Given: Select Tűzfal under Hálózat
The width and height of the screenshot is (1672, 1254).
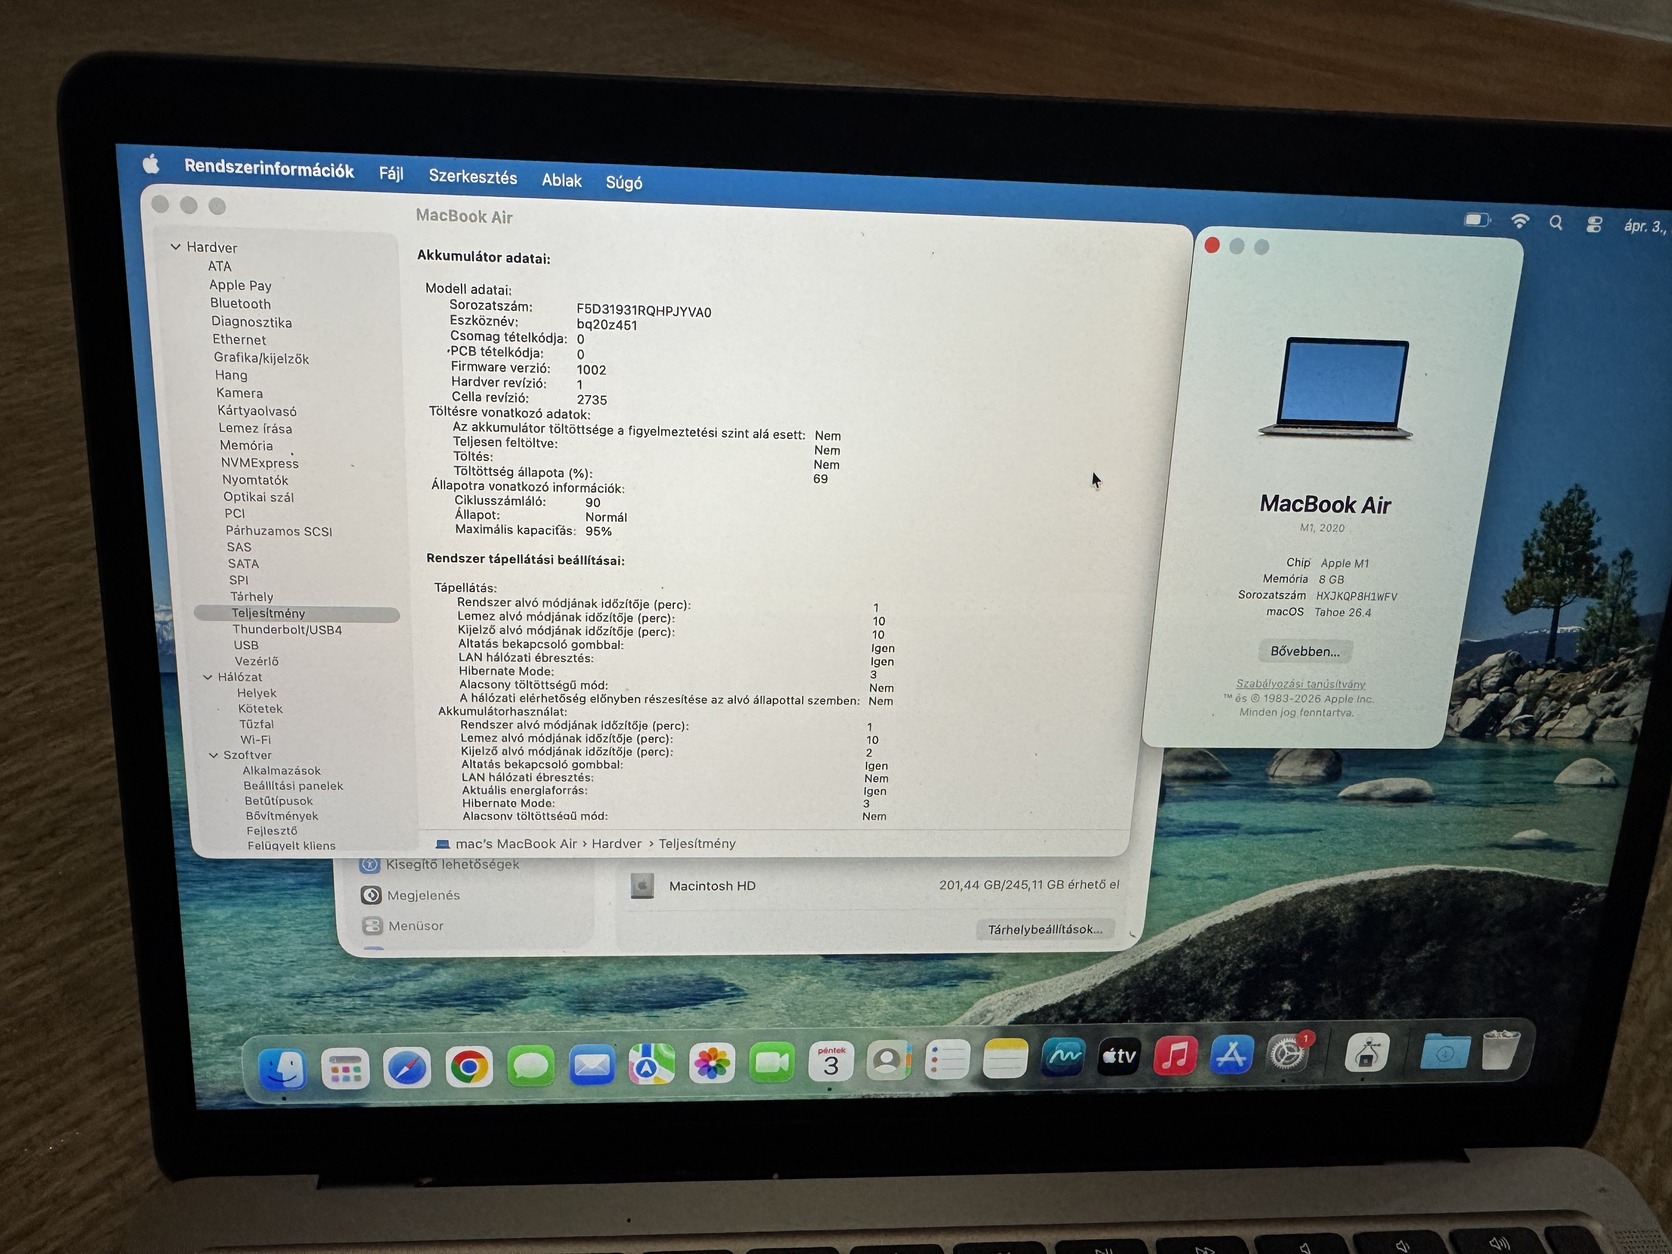Looking at the screenshot, I should (x=256, y=724).
